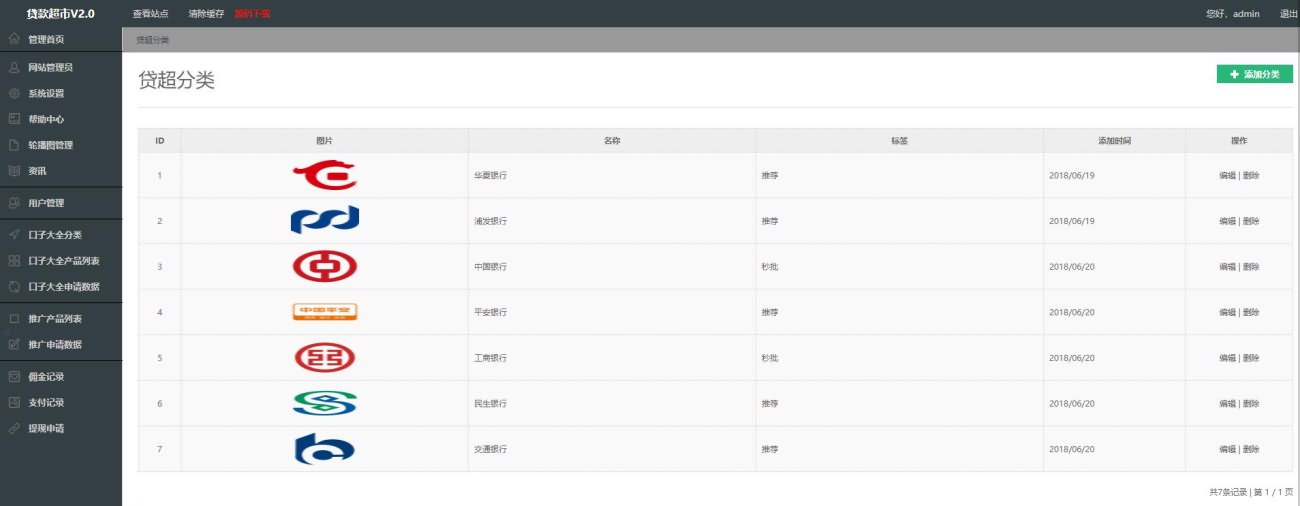Click the 工商银行 name cell
Viewport: 1300px width, 506px height.
[611, 358]
